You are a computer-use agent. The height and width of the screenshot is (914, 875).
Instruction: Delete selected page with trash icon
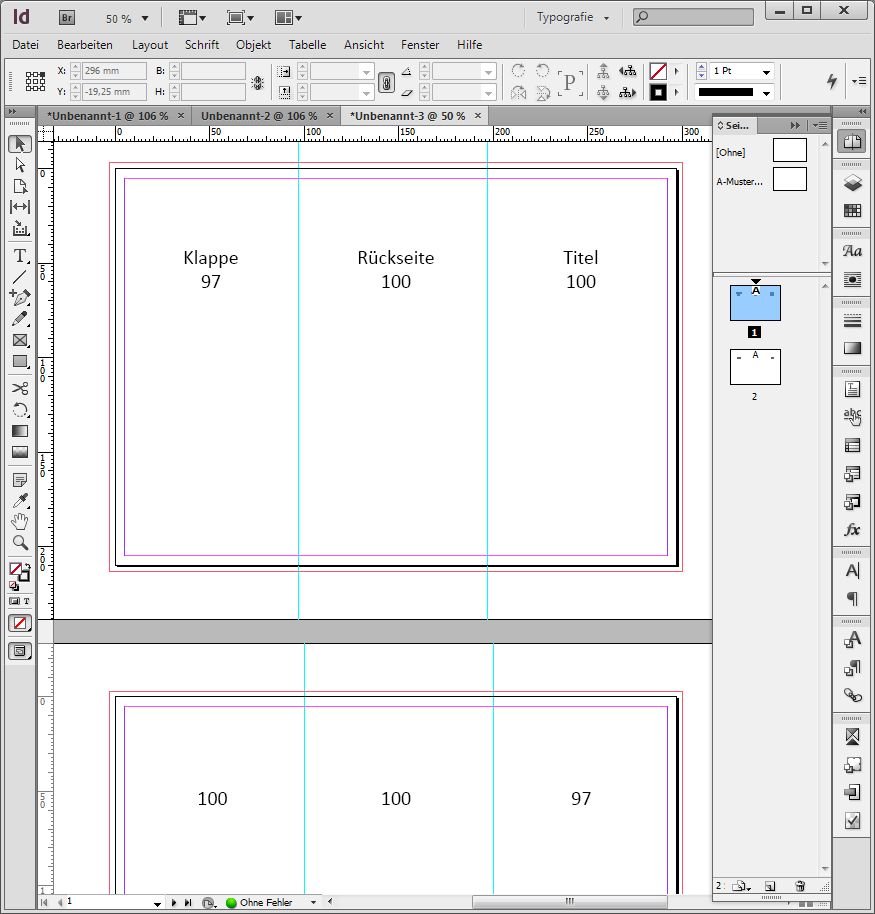[x=799, y=886]
